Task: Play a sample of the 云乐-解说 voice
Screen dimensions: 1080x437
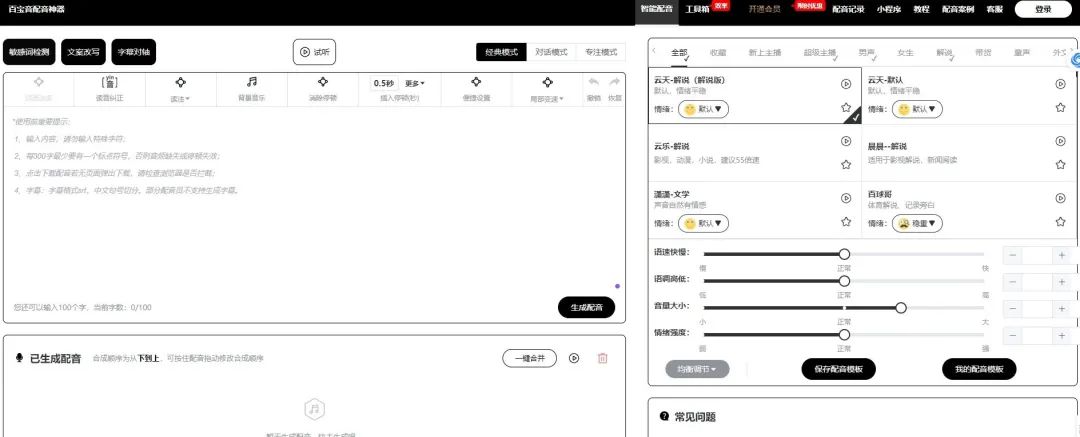Action: pyautogui.click(x=846, y=141)
